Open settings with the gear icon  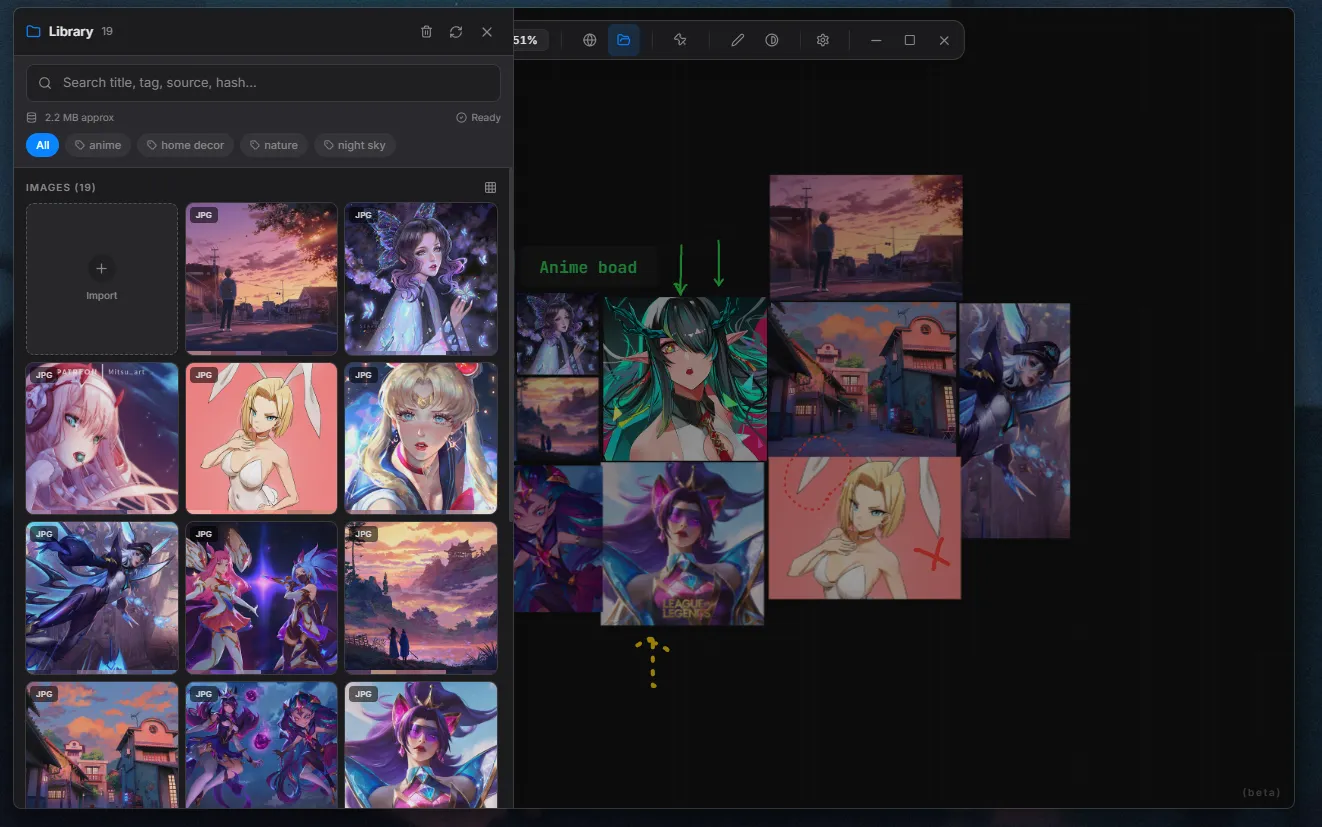coord(823,40)
